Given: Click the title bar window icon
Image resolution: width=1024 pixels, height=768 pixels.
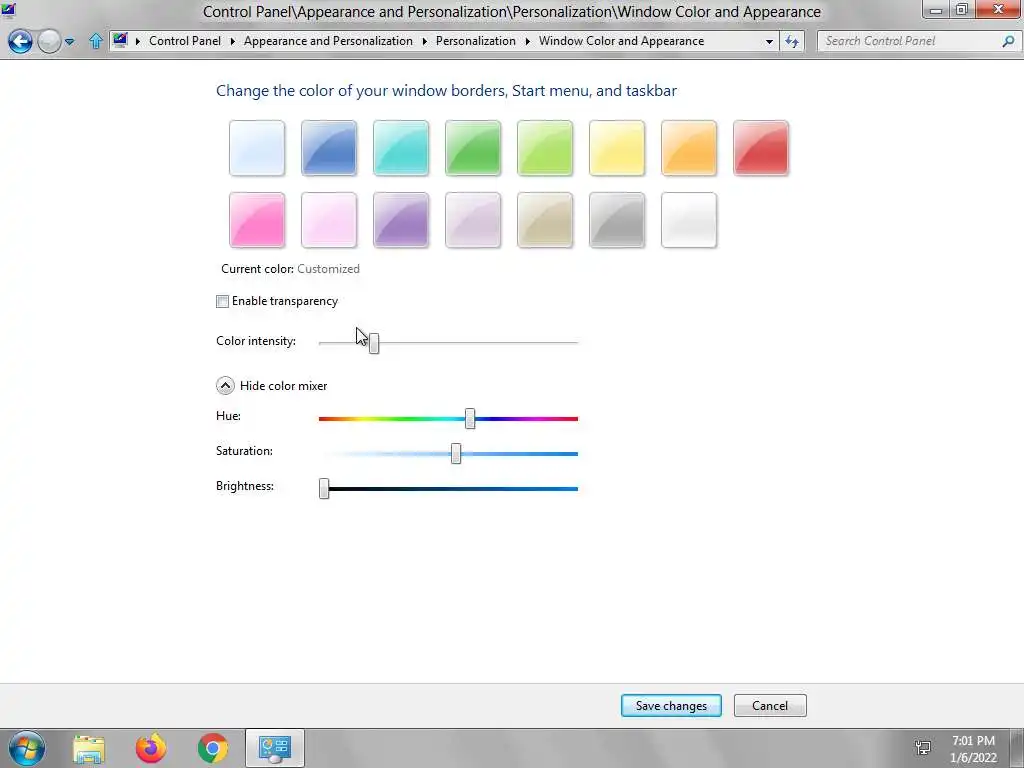Looking at the screenshot, I should tap(8, 10).
